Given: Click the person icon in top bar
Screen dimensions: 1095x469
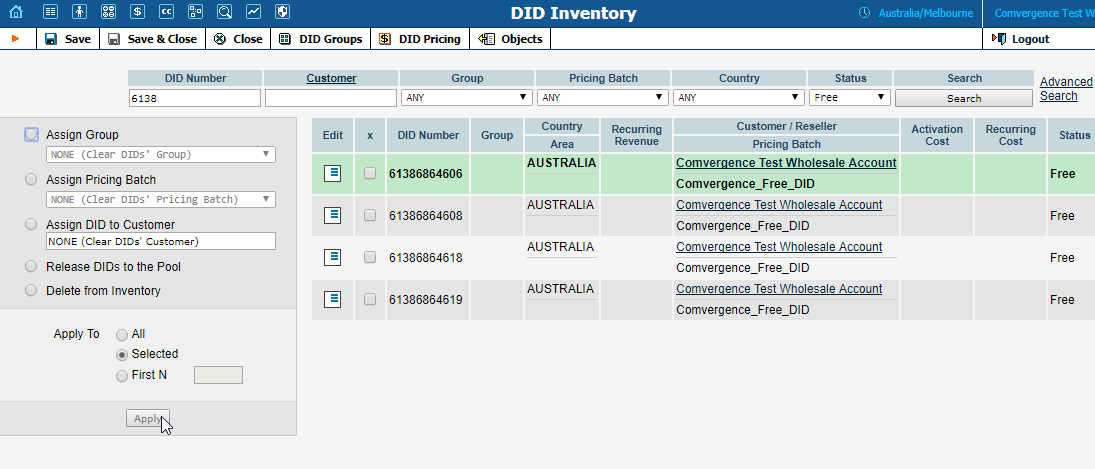Looking at the screenshot, I should 79,13.
